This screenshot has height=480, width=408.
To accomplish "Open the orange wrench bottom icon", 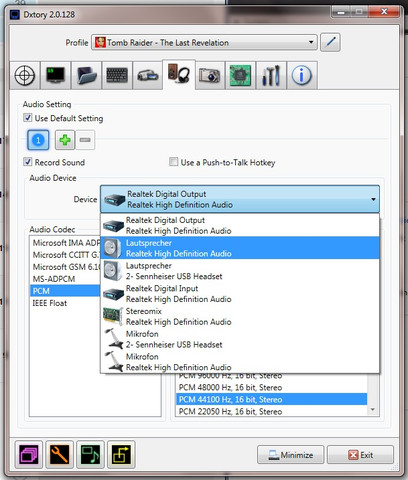I will [60, 454].
